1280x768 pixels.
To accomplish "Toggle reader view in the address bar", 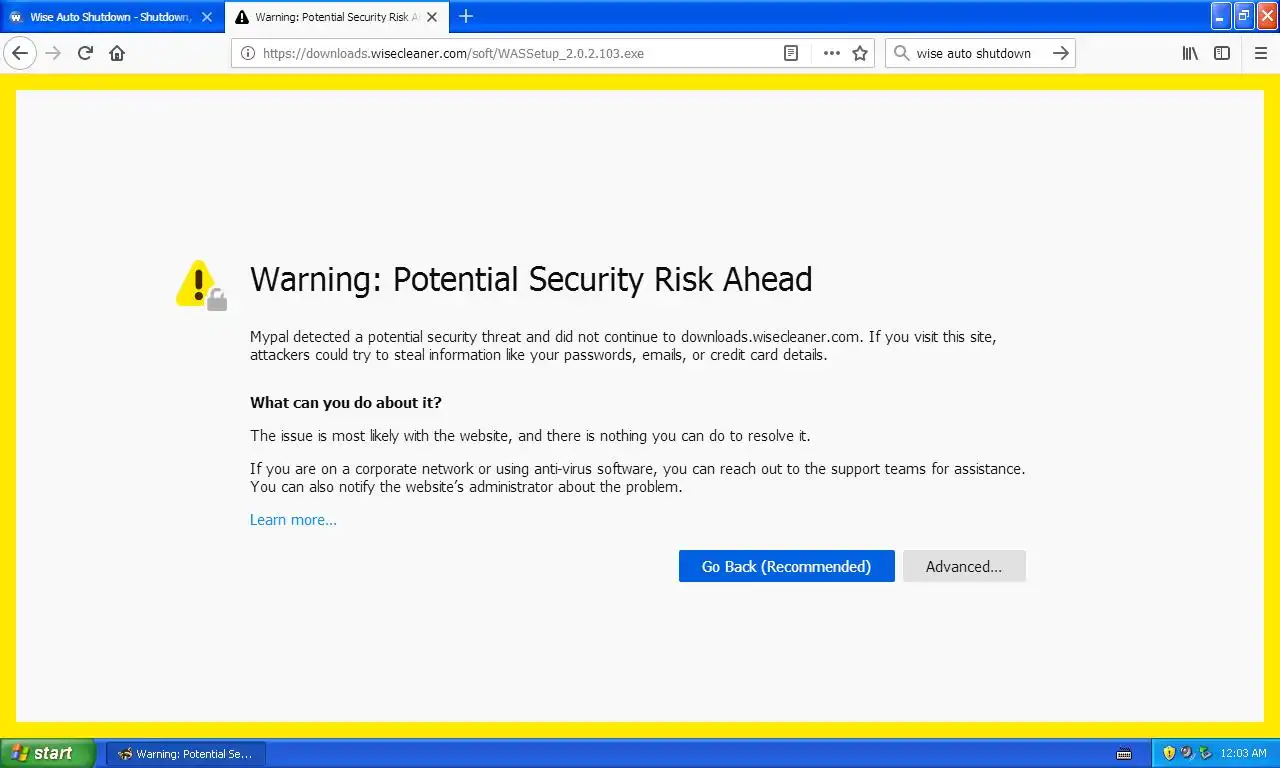I will click(791, 53).
